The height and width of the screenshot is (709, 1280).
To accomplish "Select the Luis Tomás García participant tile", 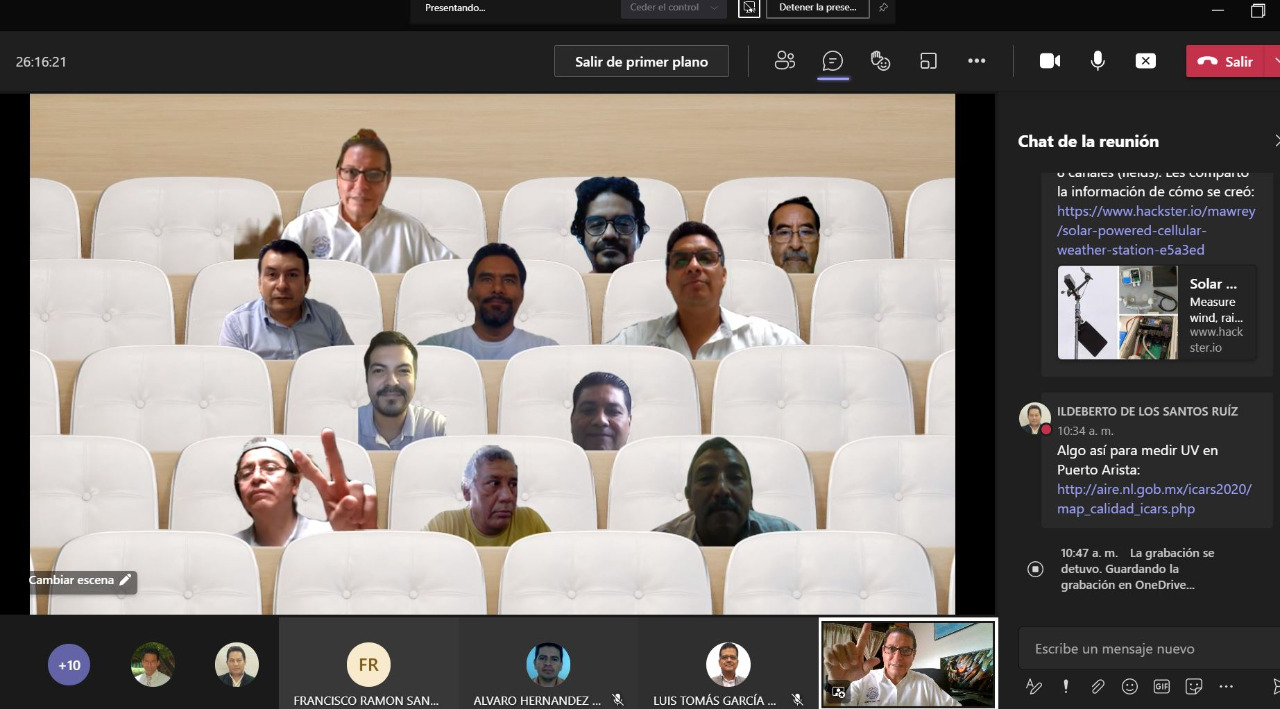I will [728, 663].
